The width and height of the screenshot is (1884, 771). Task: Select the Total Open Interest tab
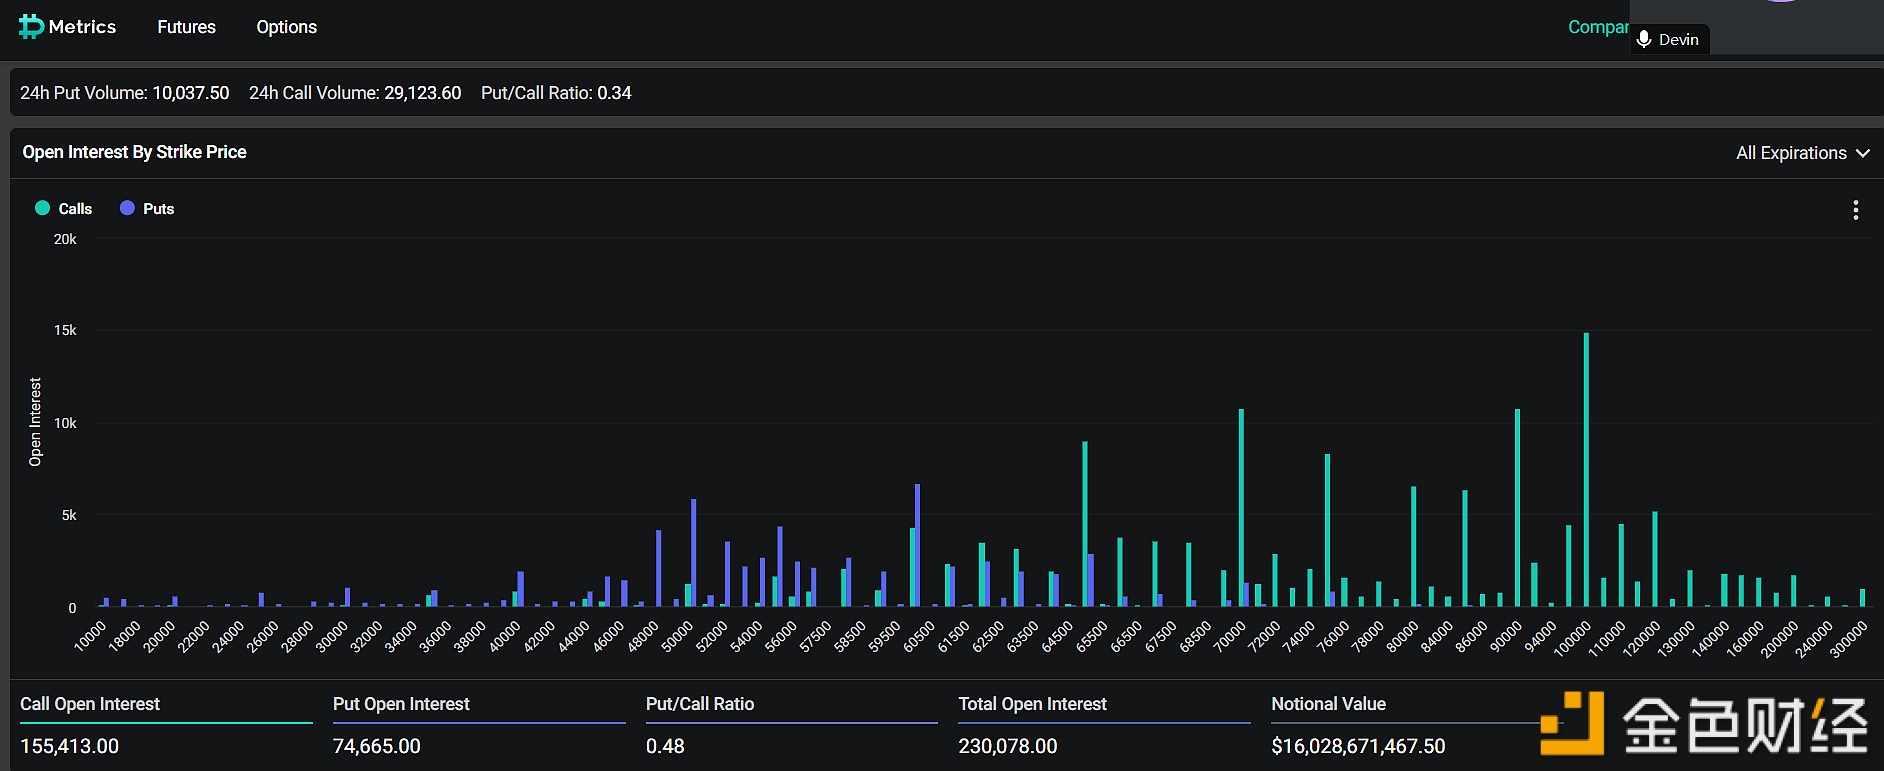(x=1104, y=707)
